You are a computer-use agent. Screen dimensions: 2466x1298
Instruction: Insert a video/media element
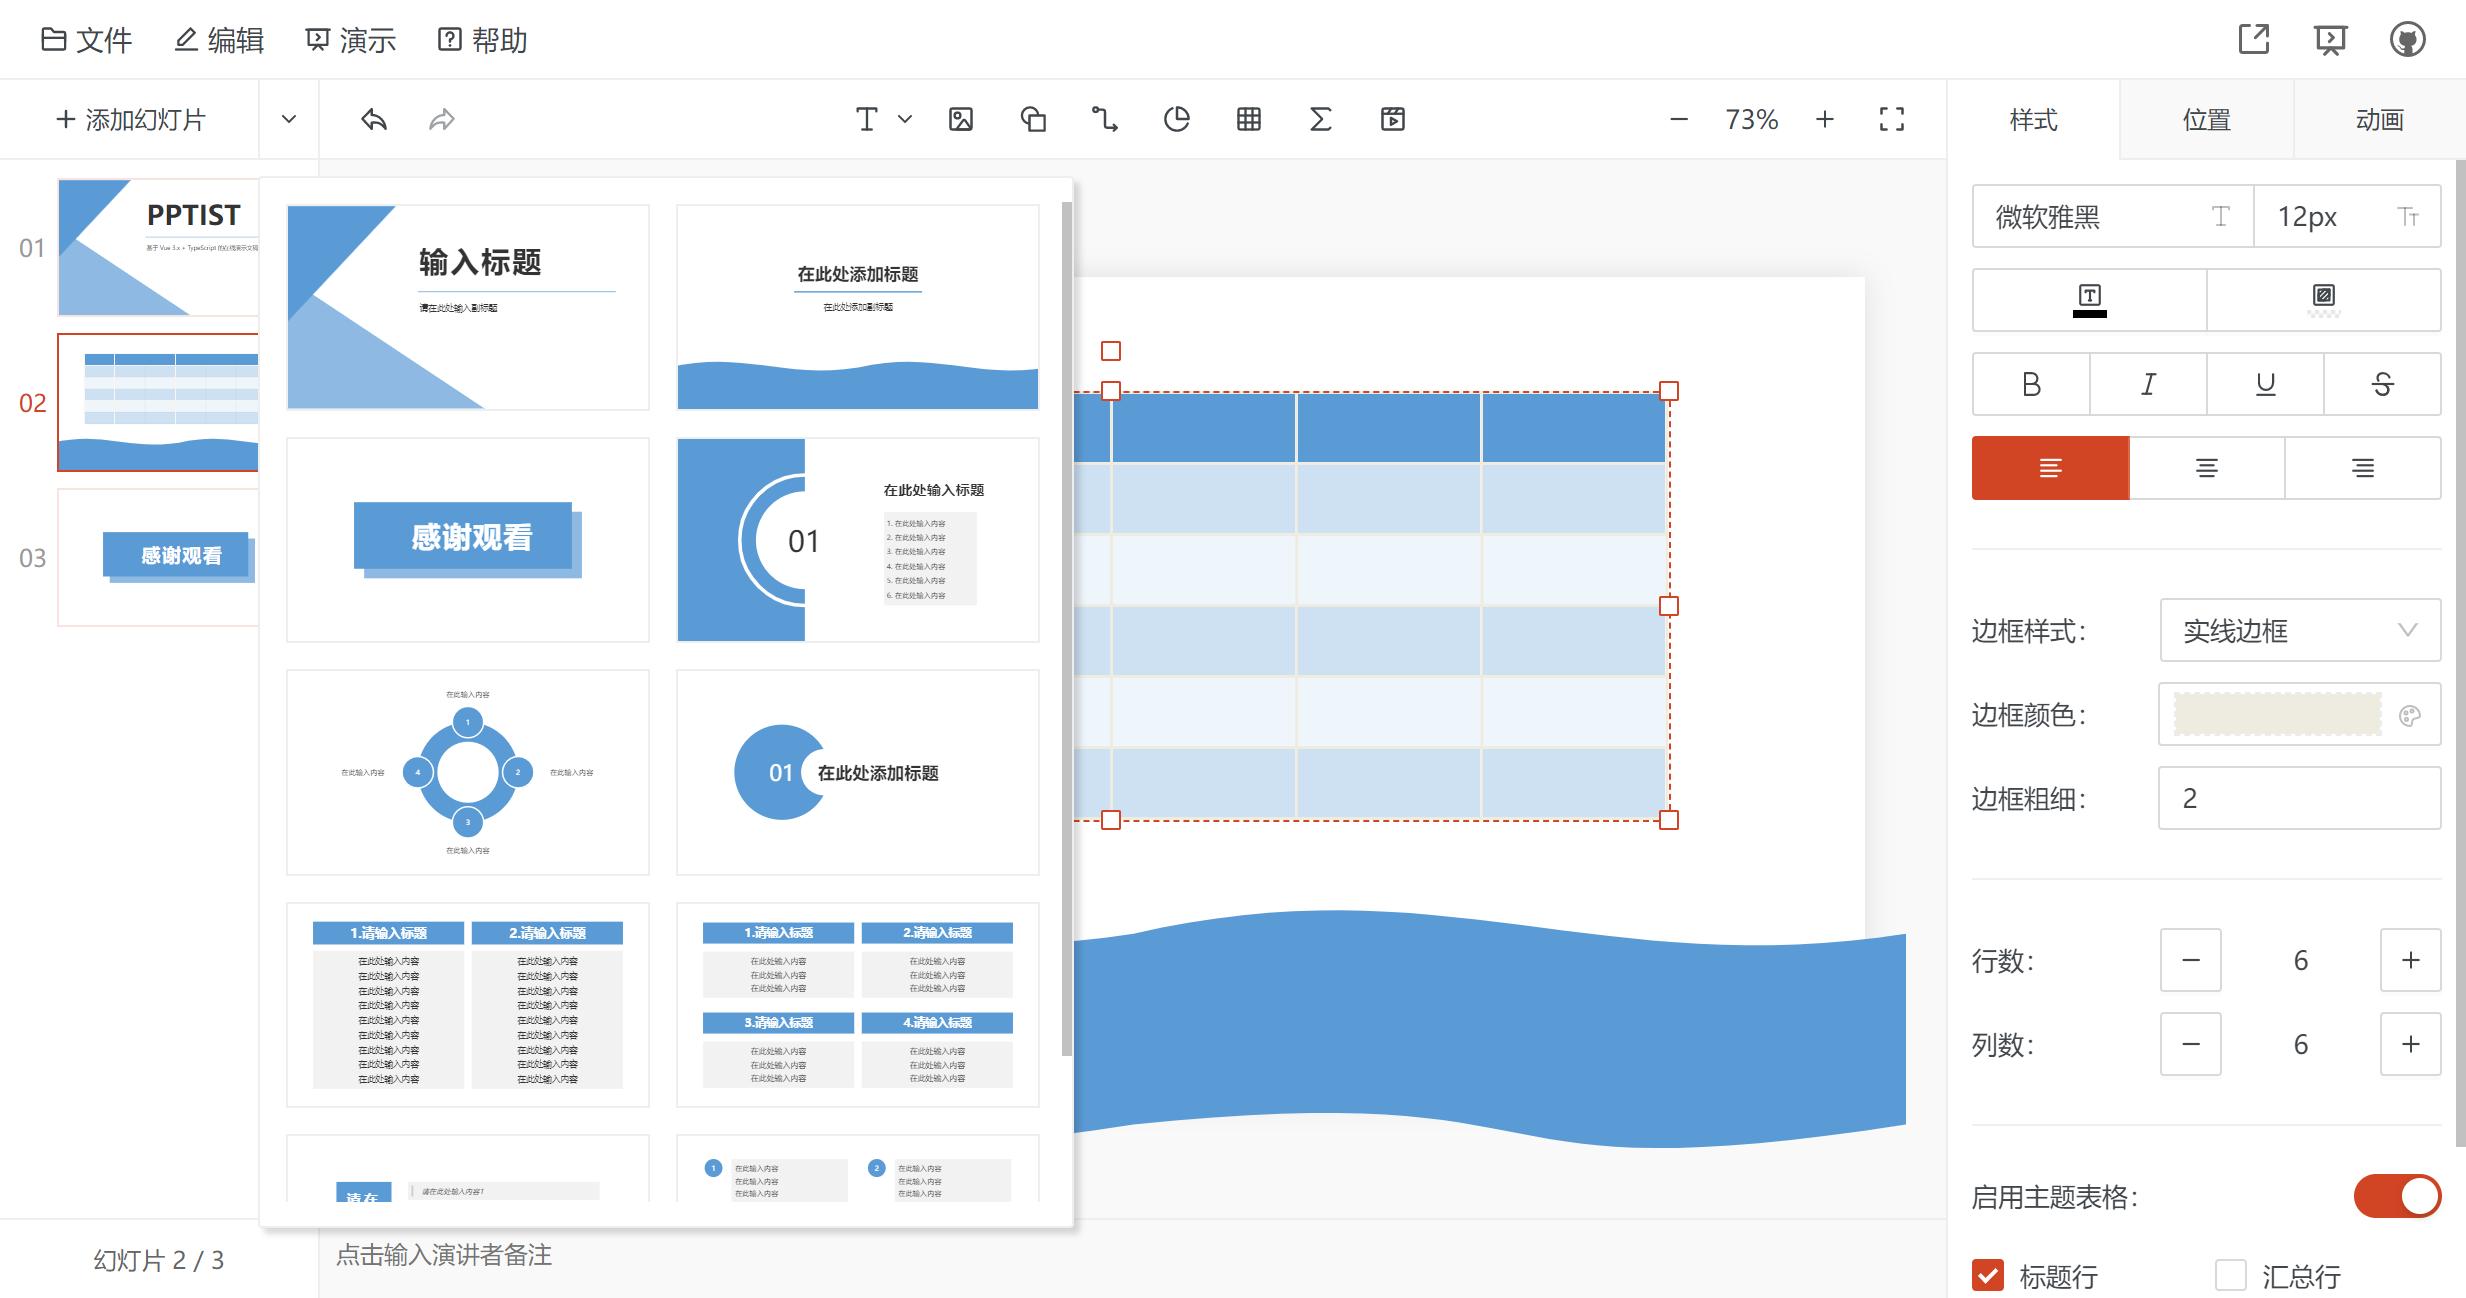1392,120
